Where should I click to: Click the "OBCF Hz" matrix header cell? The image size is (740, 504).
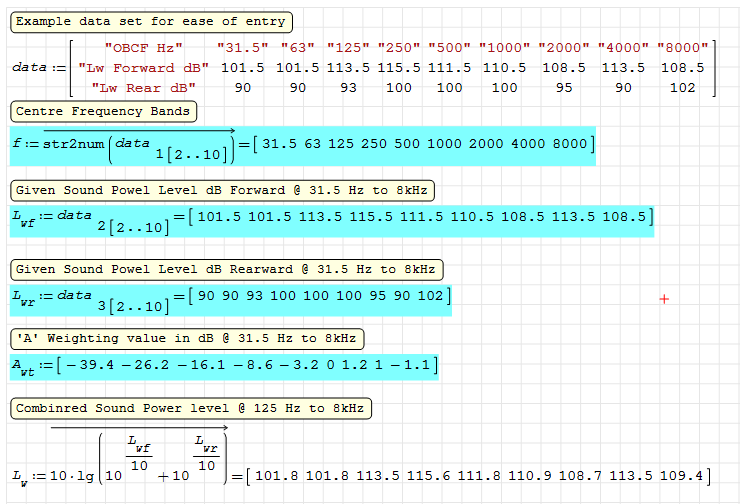pyautogui.click(x=140, y=48)
